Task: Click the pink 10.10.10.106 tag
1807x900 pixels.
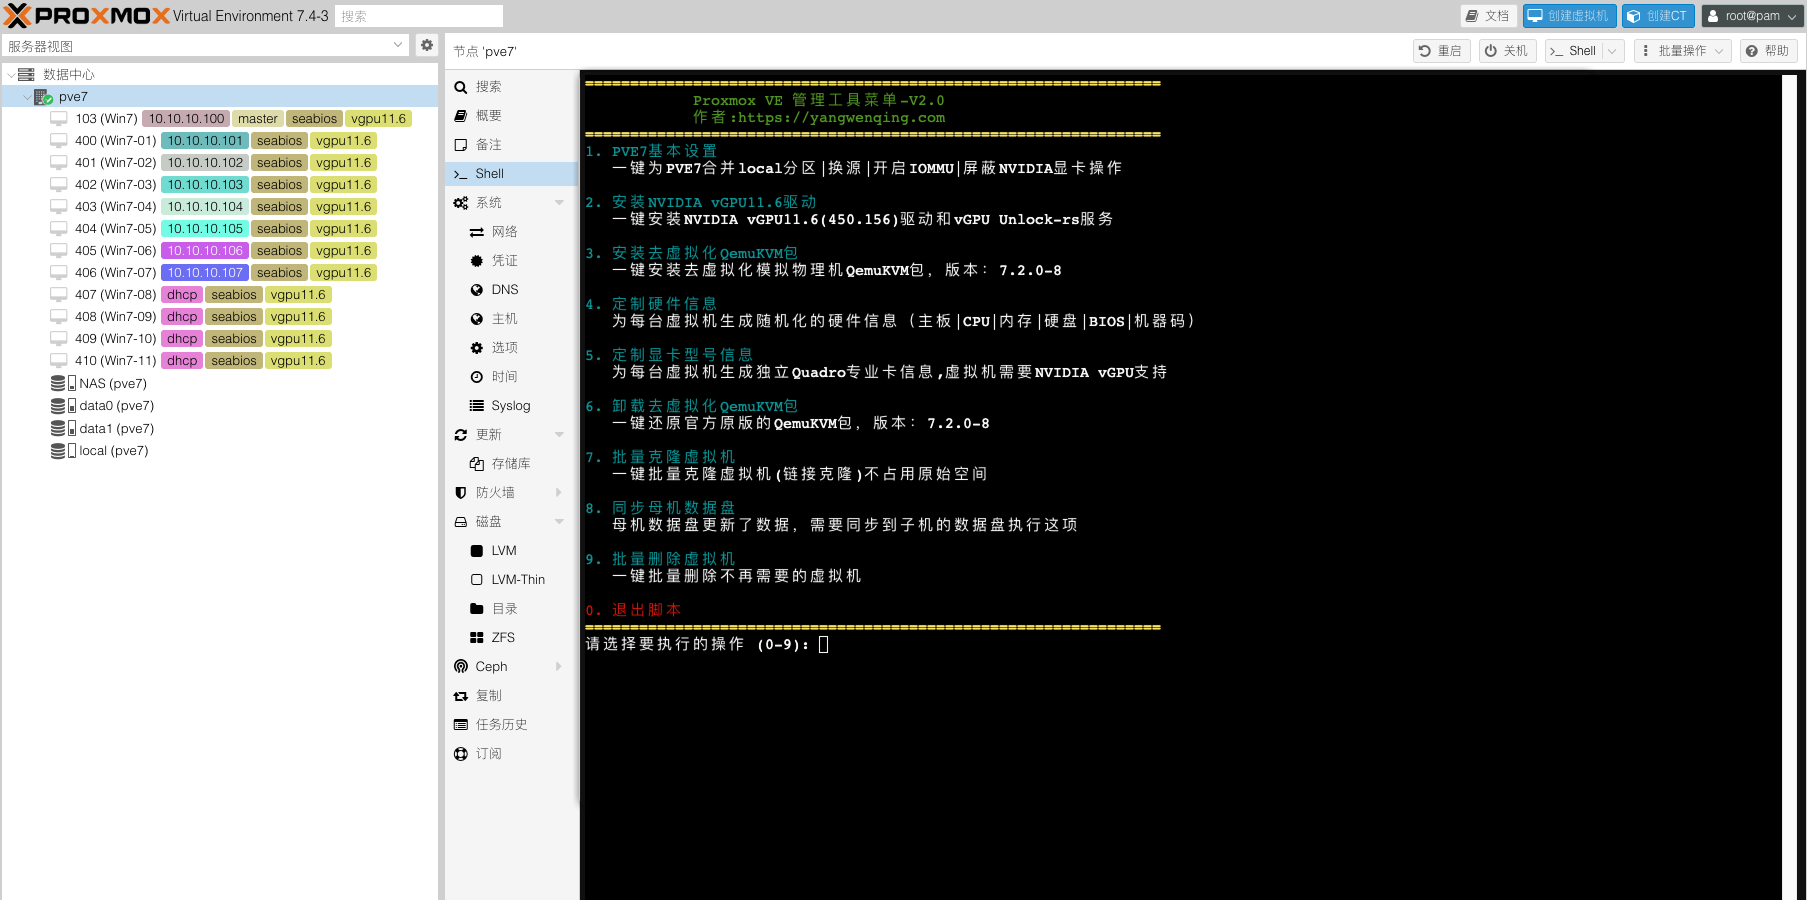Action: [x=205, y=251]
